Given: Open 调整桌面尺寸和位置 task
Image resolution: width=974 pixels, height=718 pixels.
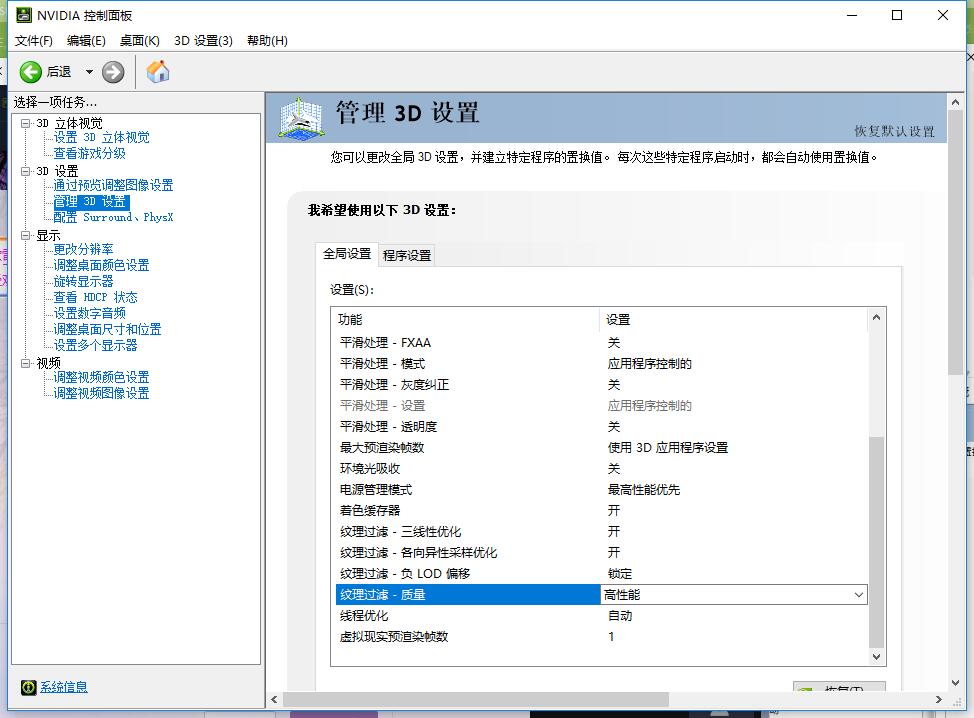Looking at the screenshot, I should (107, 329).
